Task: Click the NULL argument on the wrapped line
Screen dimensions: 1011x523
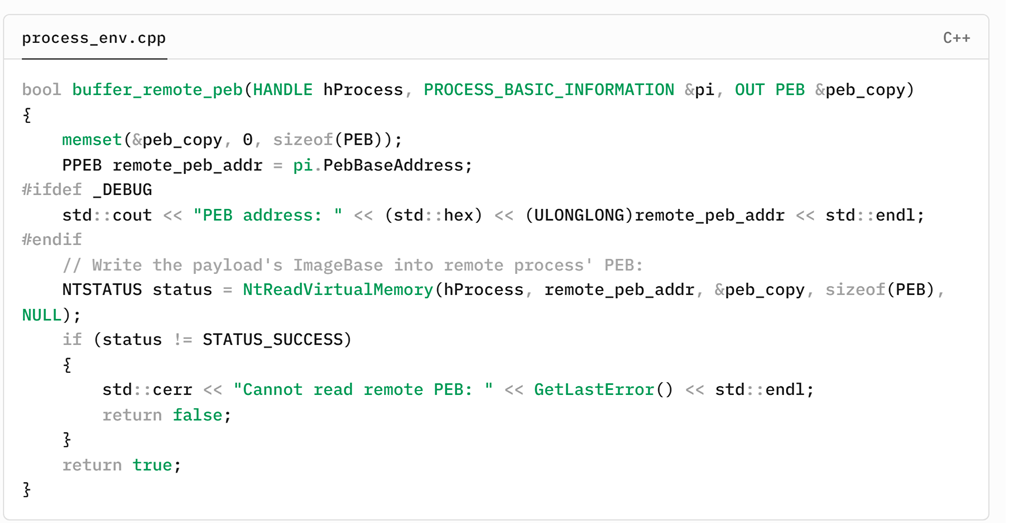Action: [42, 315]
